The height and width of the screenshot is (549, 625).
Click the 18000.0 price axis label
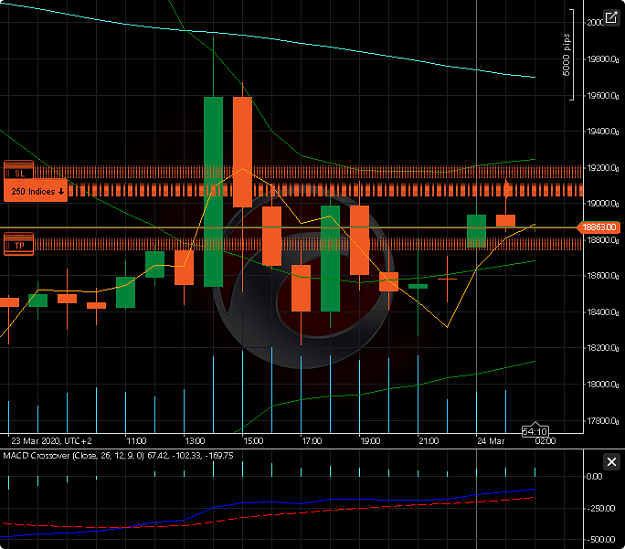(602, 384)
